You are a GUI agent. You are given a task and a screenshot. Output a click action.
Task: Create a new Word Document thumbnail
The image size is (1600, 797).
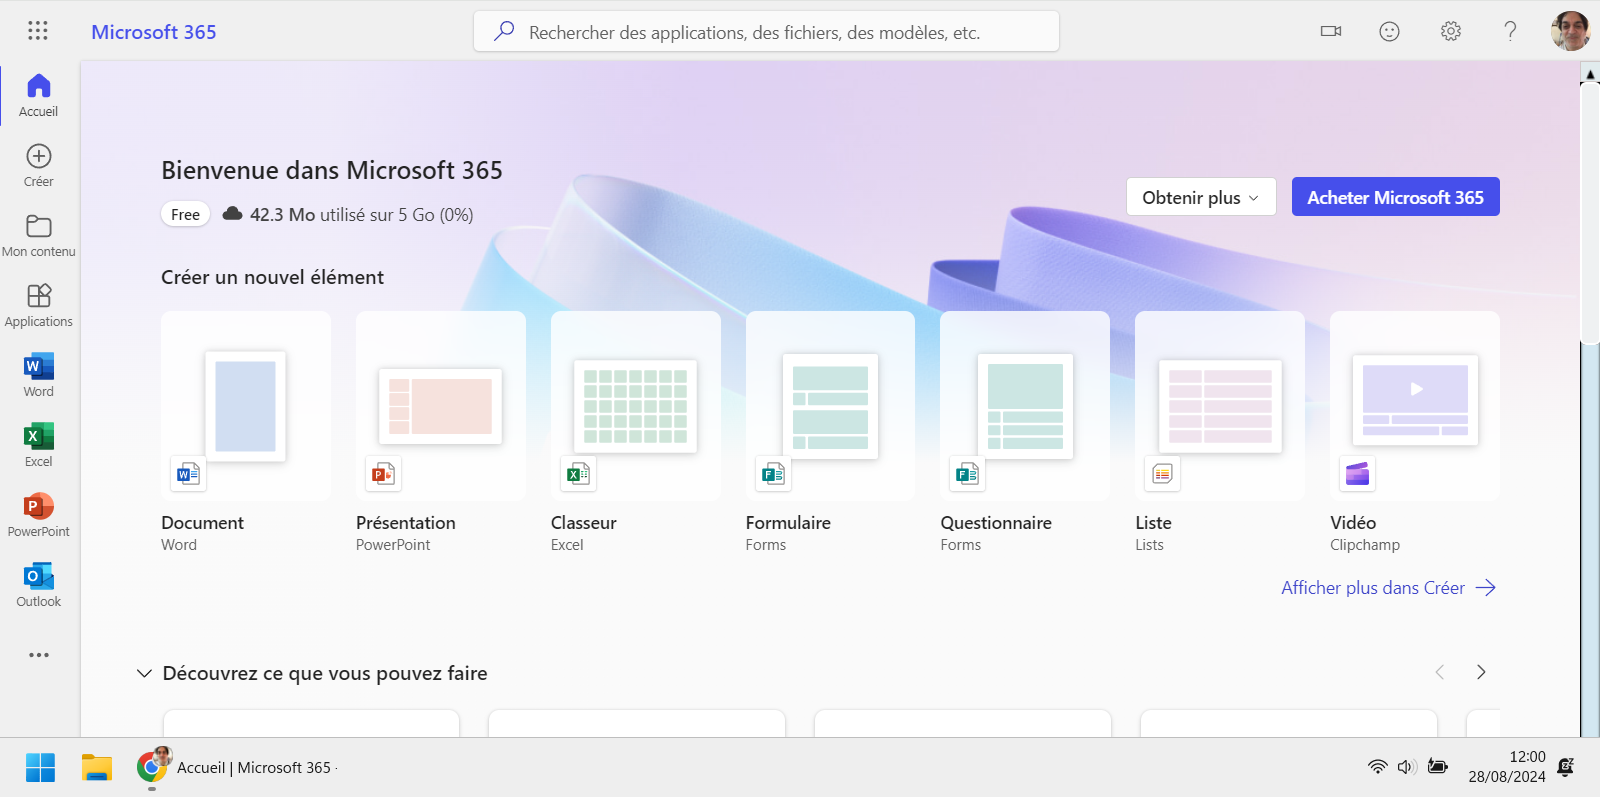pyautogui.click(x=246, y=406)
